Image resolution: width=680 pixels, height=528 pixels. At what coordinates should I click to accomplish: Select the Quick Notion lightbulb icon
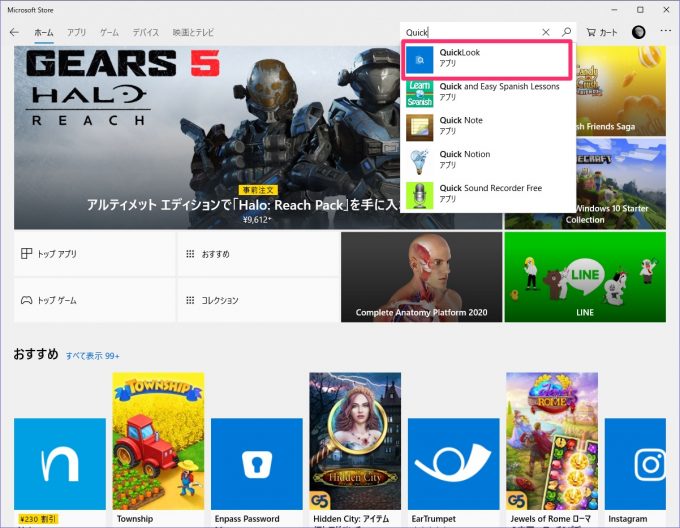pyautogui.click(x=419, y=162)
